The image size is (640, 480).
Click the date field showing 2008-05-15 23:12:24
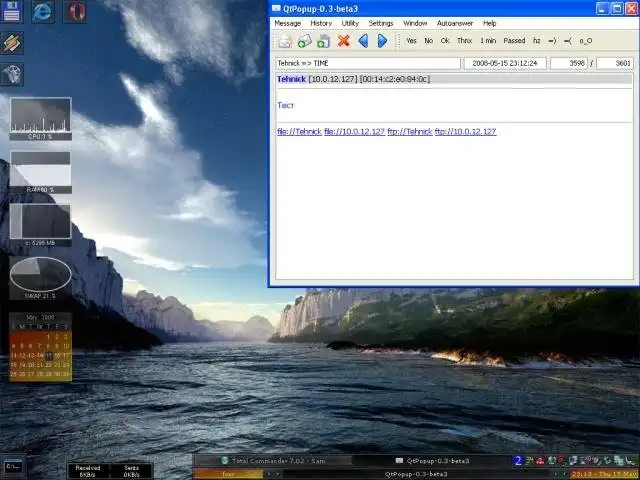pyautogui.click(x=505, y=63)
